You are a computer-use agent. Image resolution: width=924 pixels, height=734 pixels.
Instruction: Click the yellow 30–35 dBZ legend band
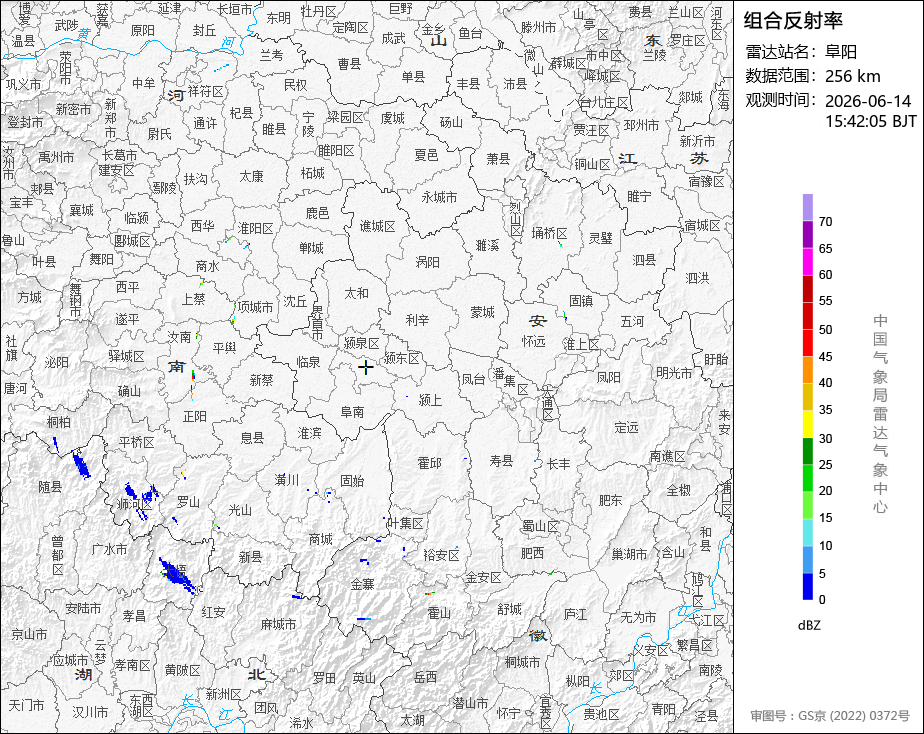[807, 424]
